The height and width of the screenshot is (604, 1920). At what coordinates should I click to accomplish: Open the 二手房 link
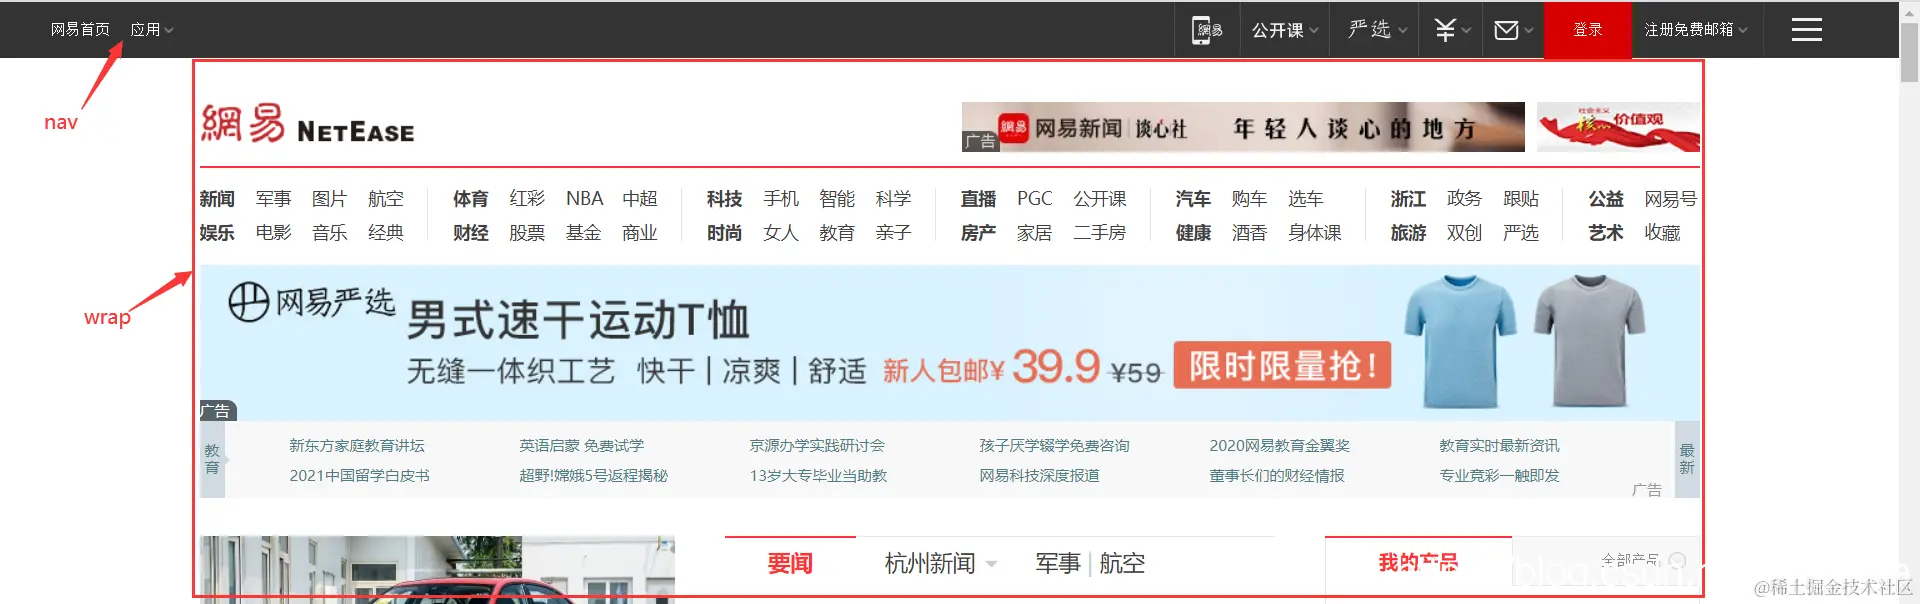point(1100,233)
